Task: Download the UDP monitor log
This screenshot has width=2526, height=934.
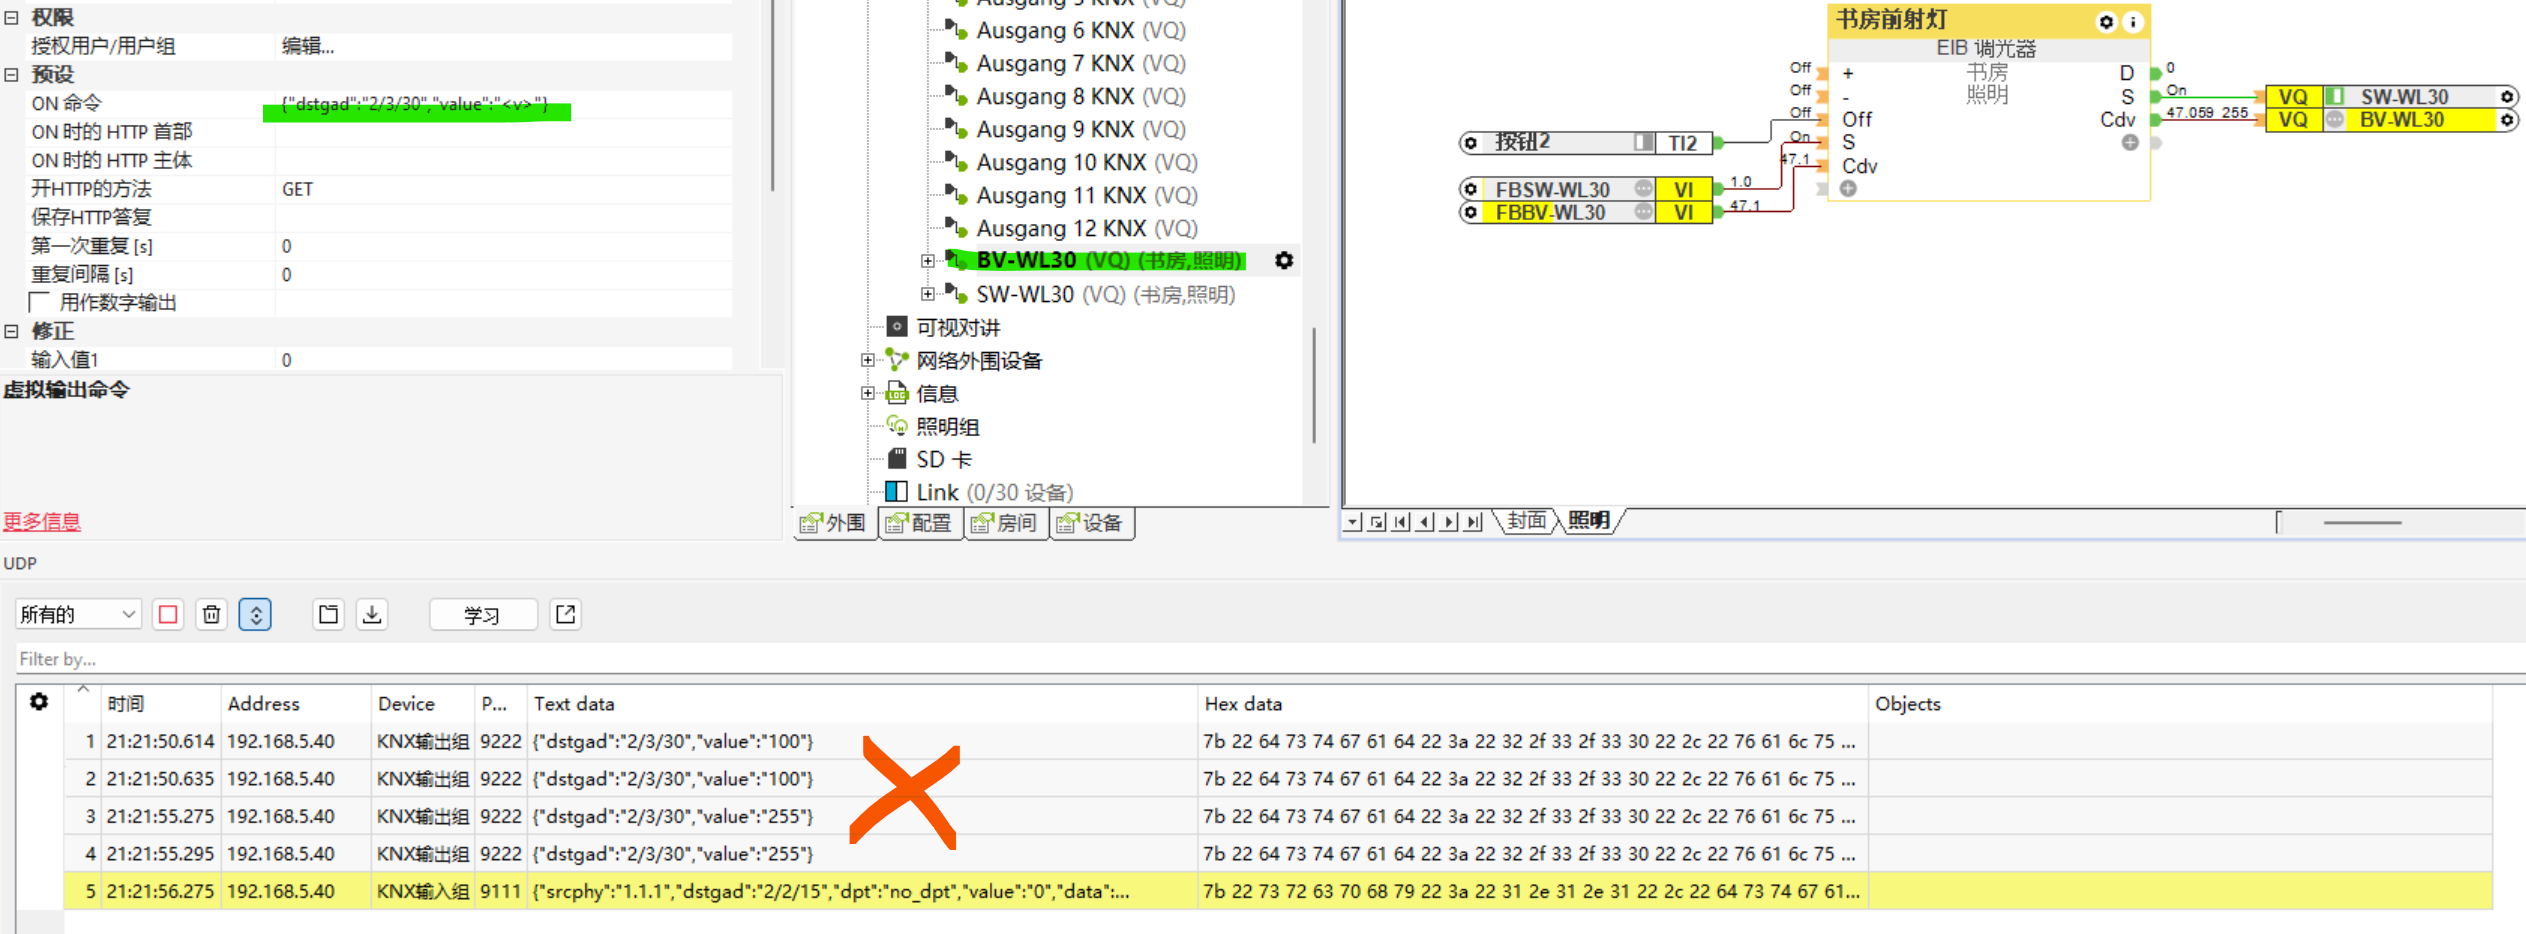Action: [372, 614]
